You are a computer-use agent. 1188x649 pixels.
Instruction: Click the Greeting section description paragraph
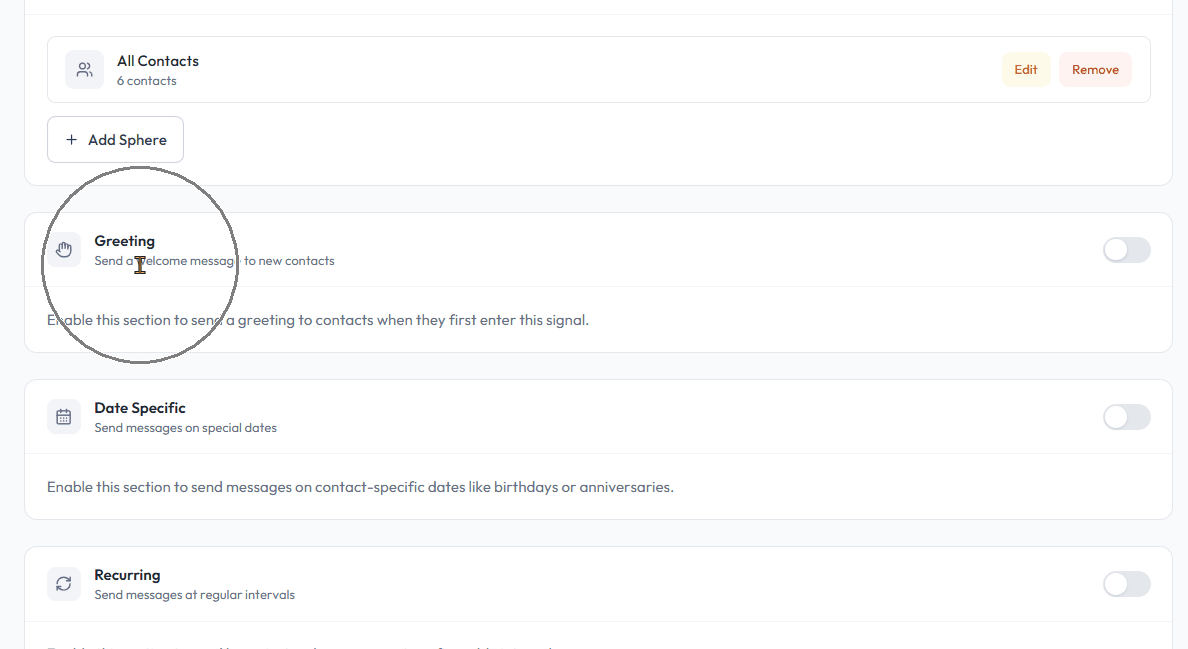pos(318,321)
